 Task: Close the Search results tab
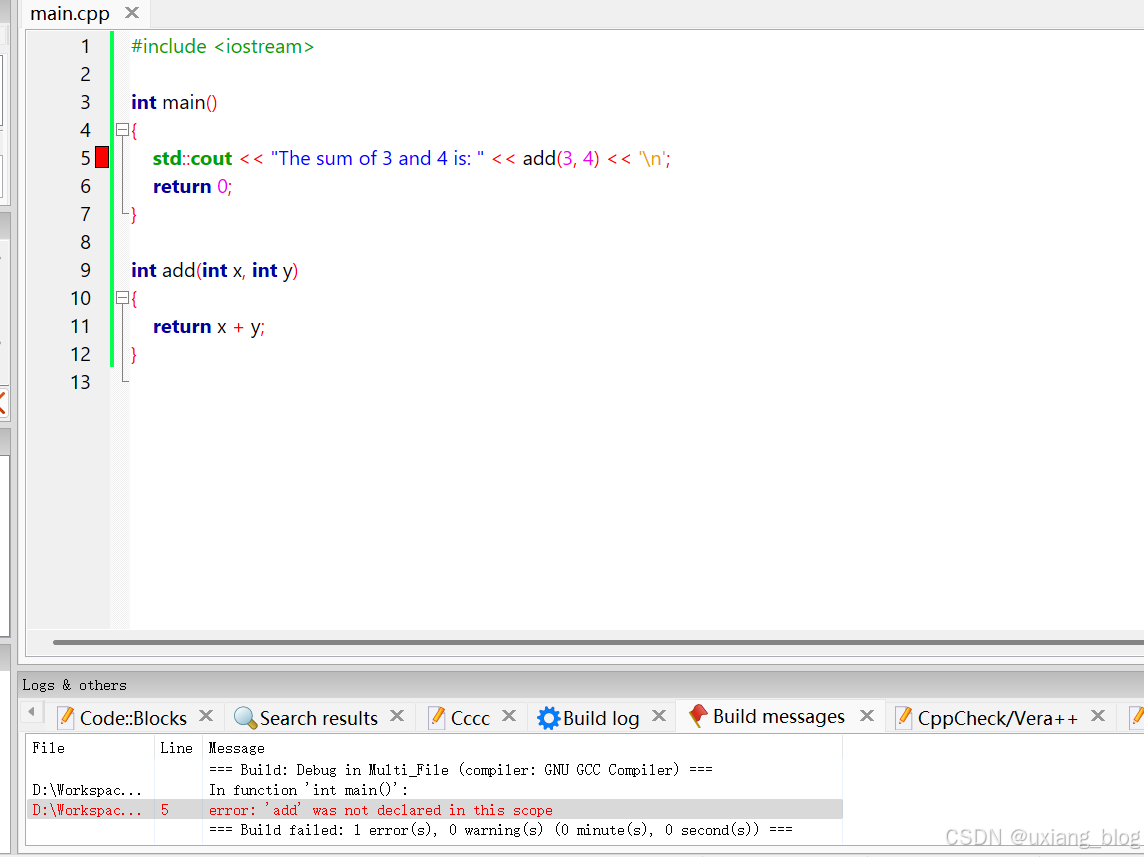pos(397,716)
